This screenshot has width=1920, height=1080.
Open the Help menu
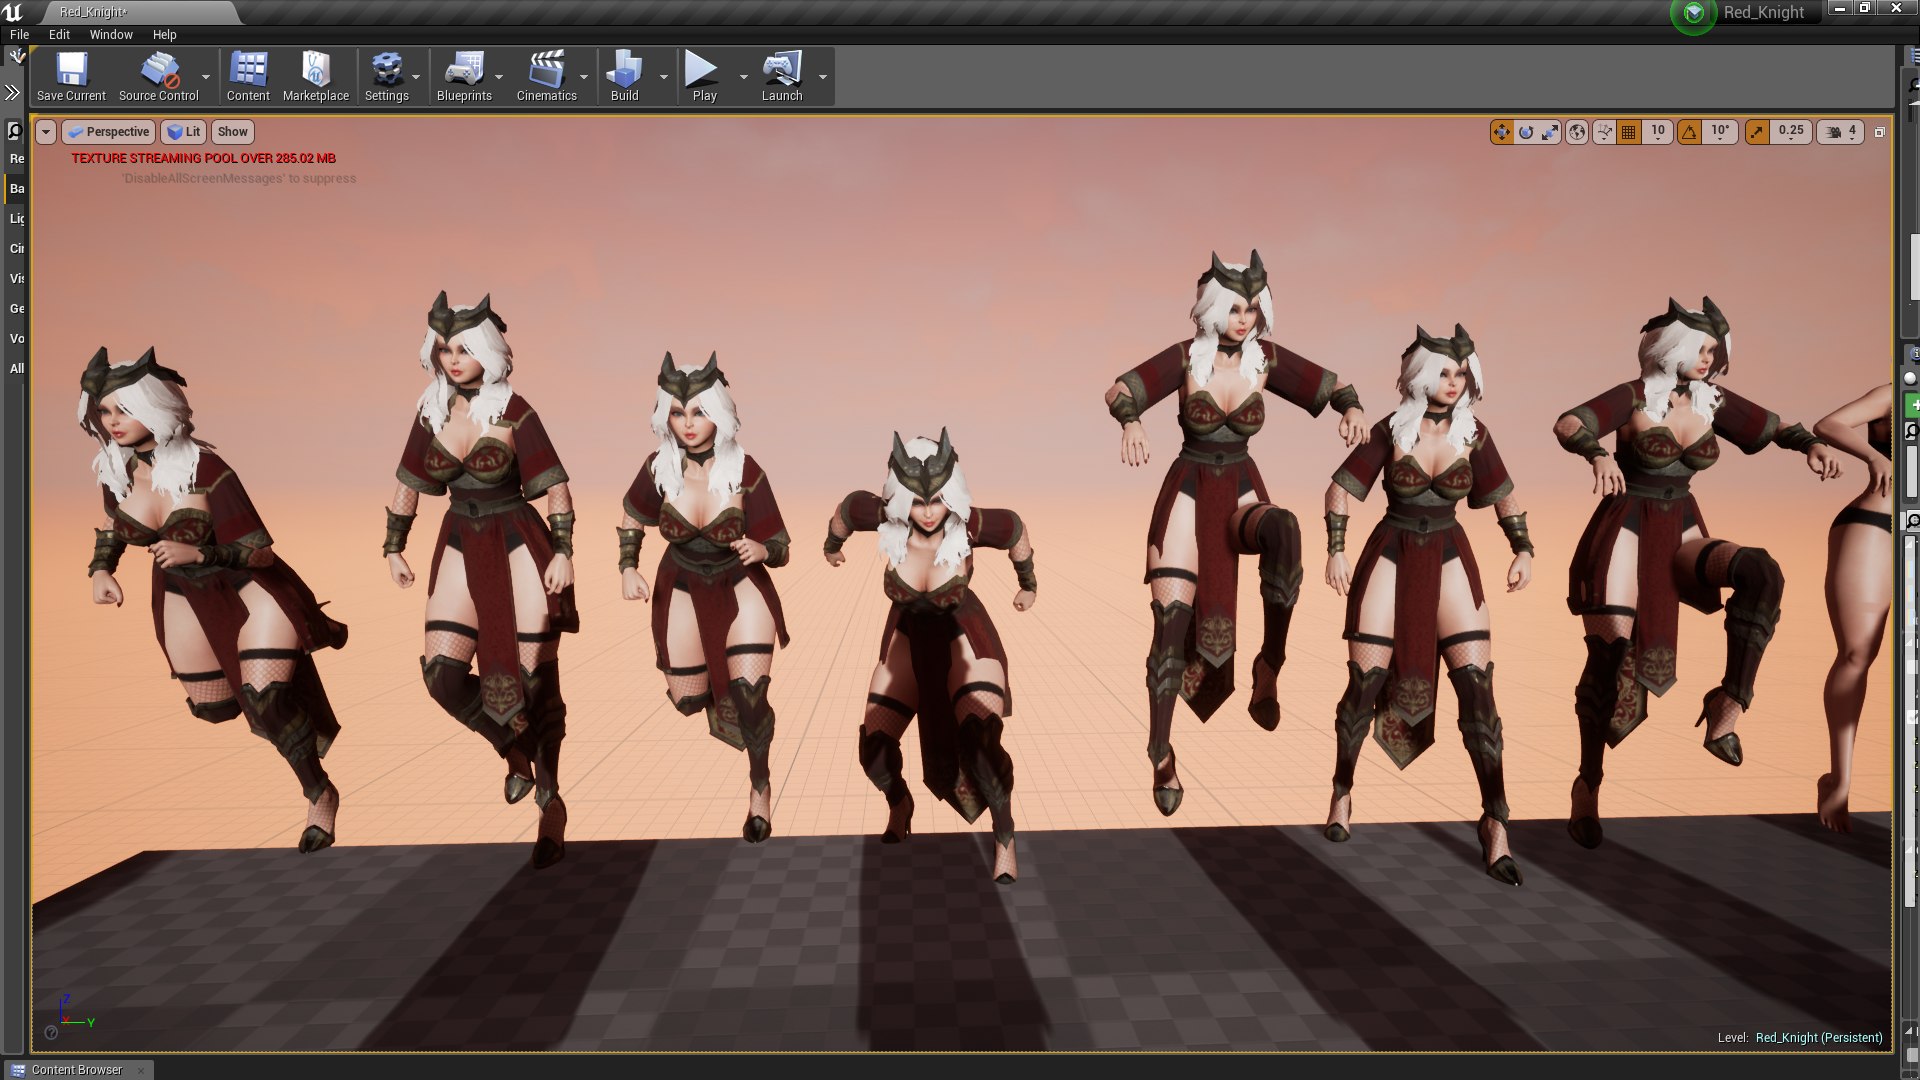click(164, 34)
